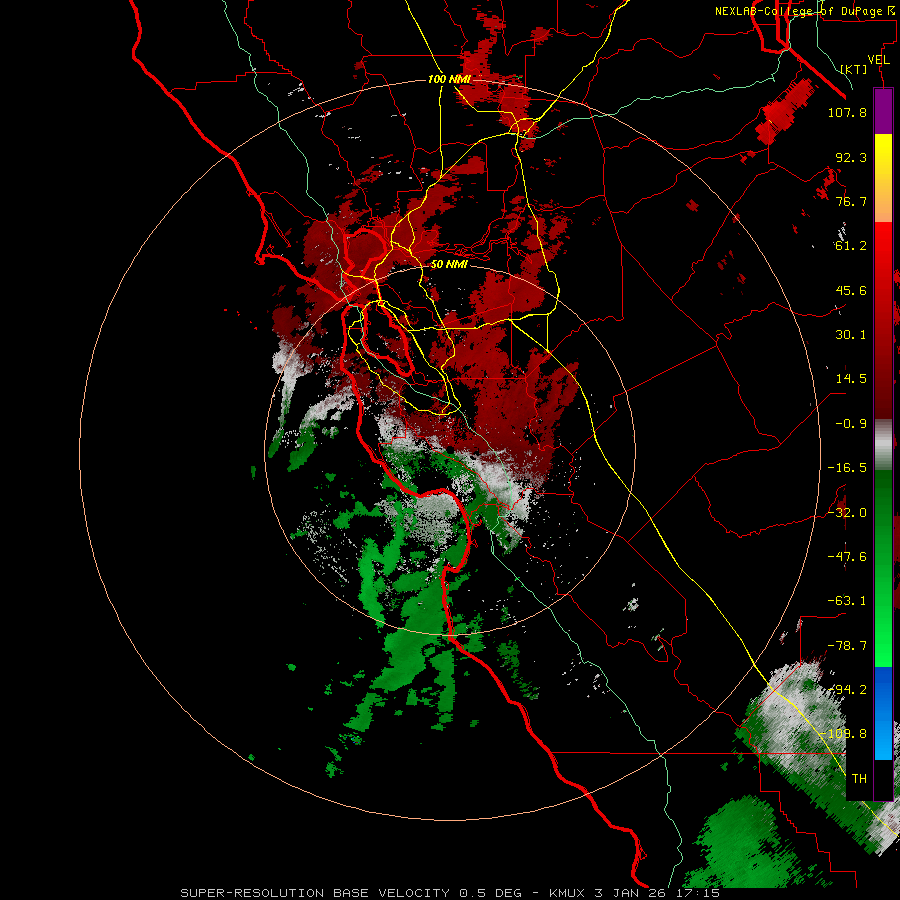Click the [KT] units label

854,69
